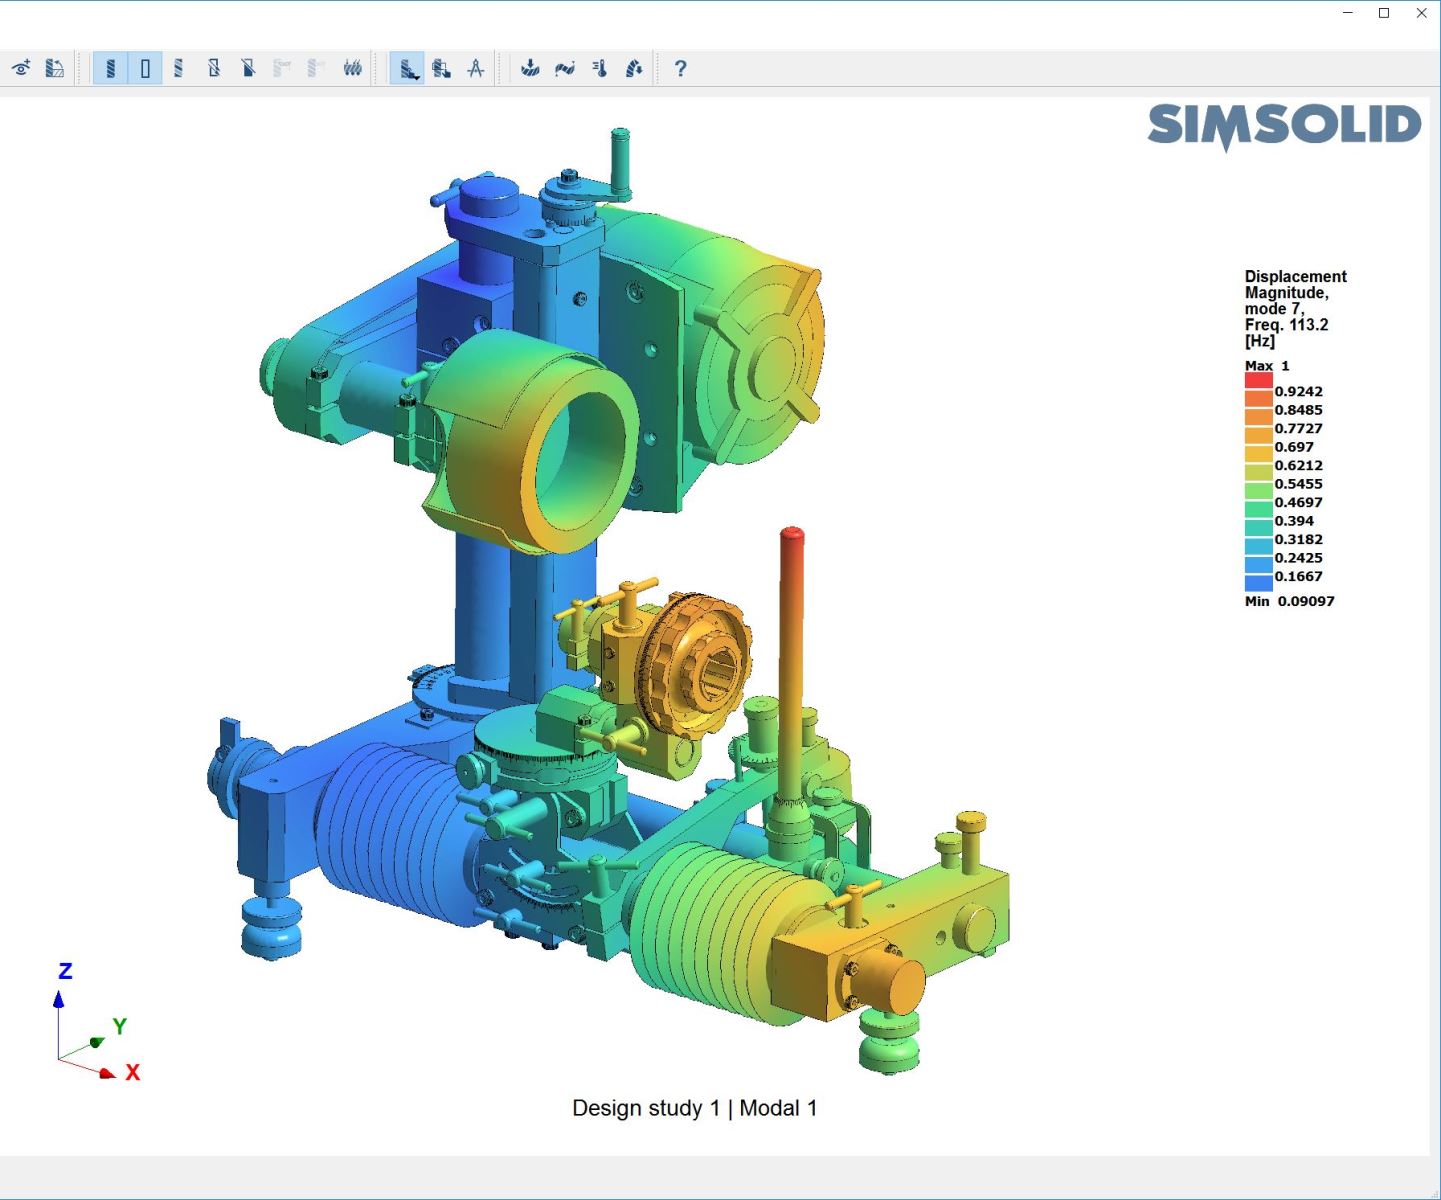The width and height of the screenshot is (1441, 1200).
Task: Click the multiple wavy shapes animation icon
Action: pyautogui.click(x=352, y=68)
